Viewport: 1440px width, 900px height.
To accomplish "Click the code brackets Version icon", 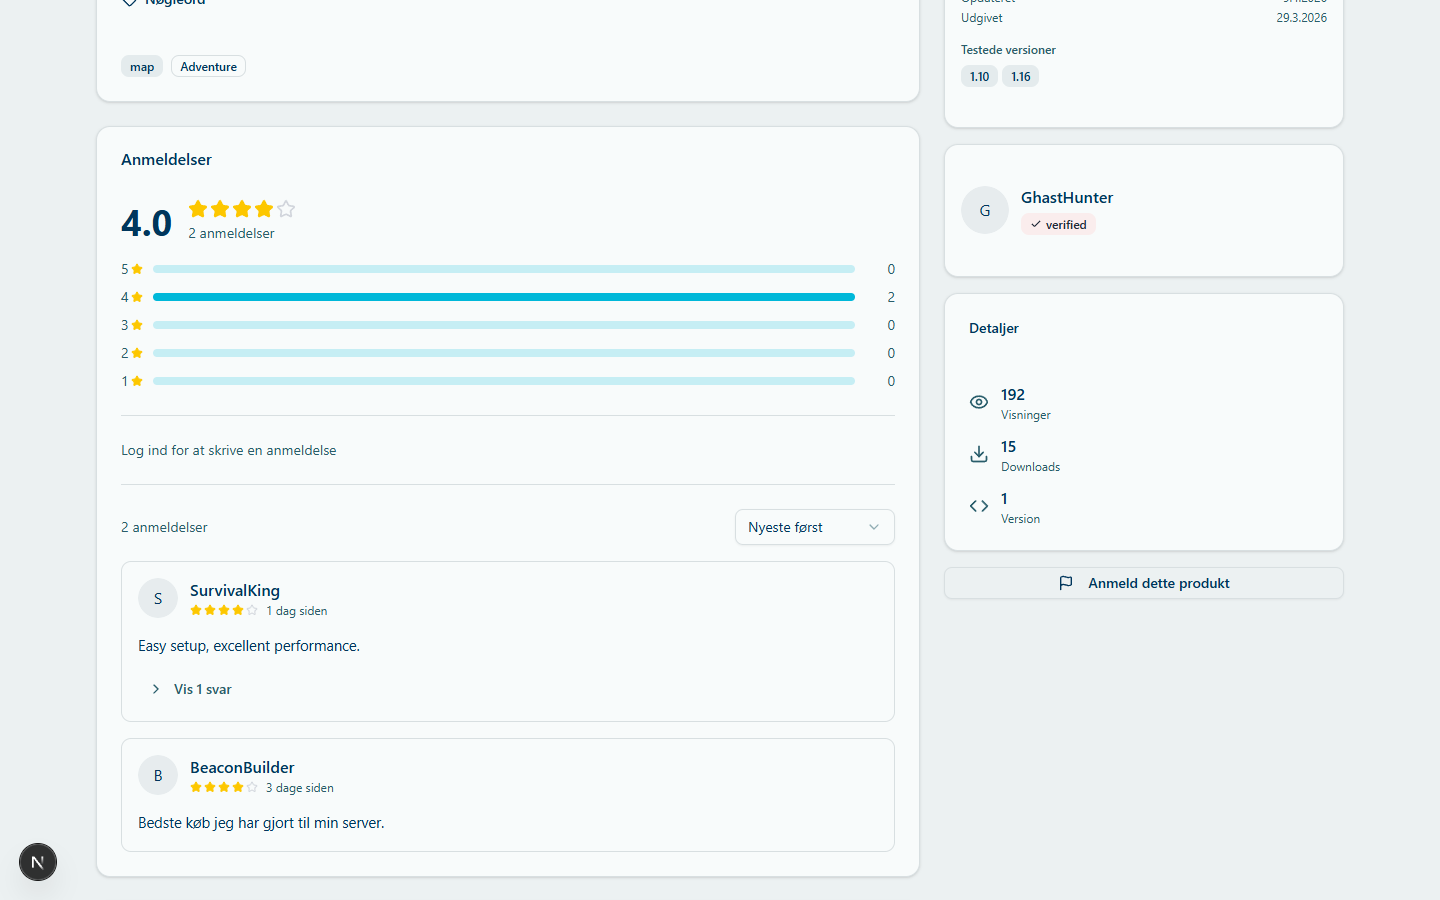I will (x=979, y=506).
